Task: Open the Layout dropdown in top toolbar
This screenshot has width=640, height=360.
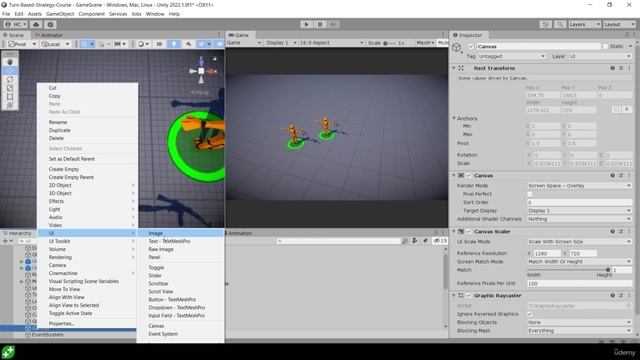Action: point(620,24)
